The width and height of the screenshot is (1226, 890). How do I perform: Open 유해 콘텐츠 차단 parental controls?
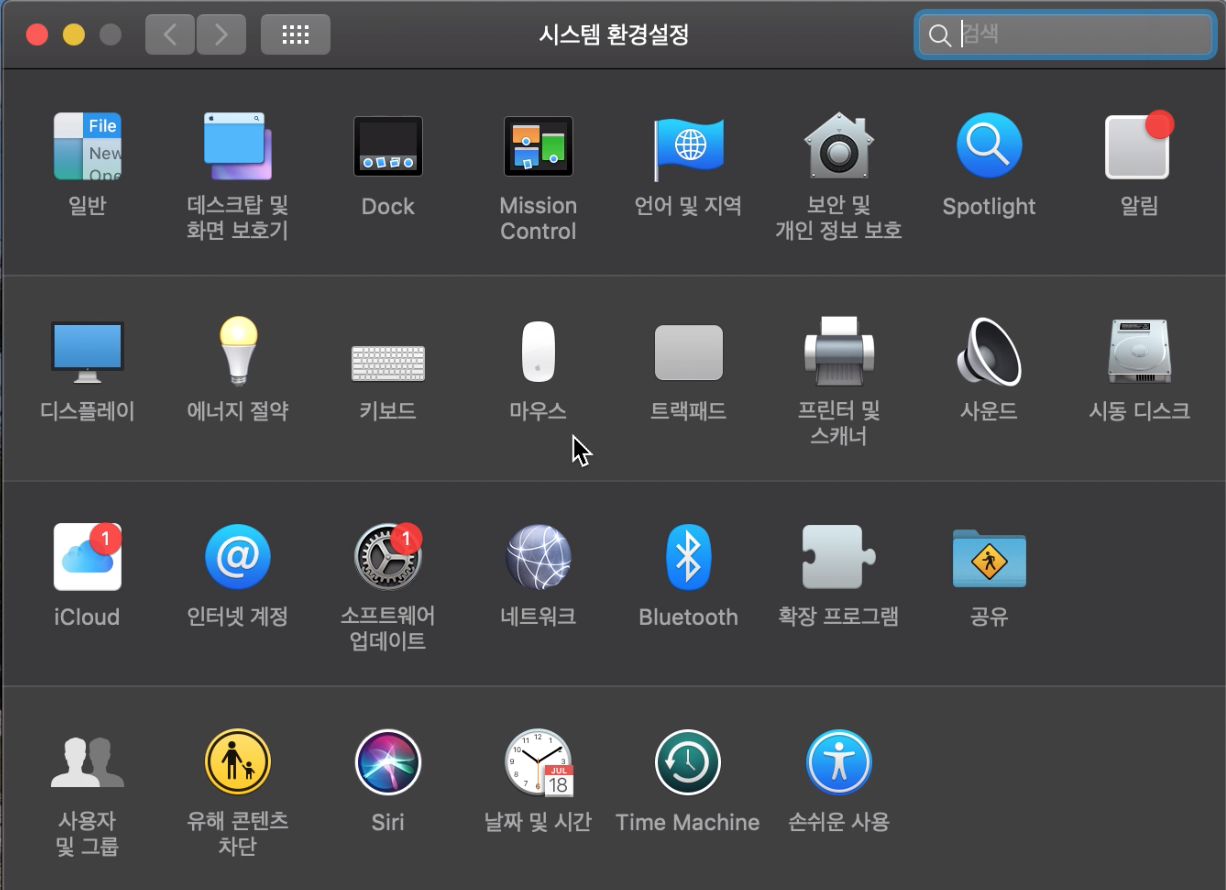pos(238,763)
